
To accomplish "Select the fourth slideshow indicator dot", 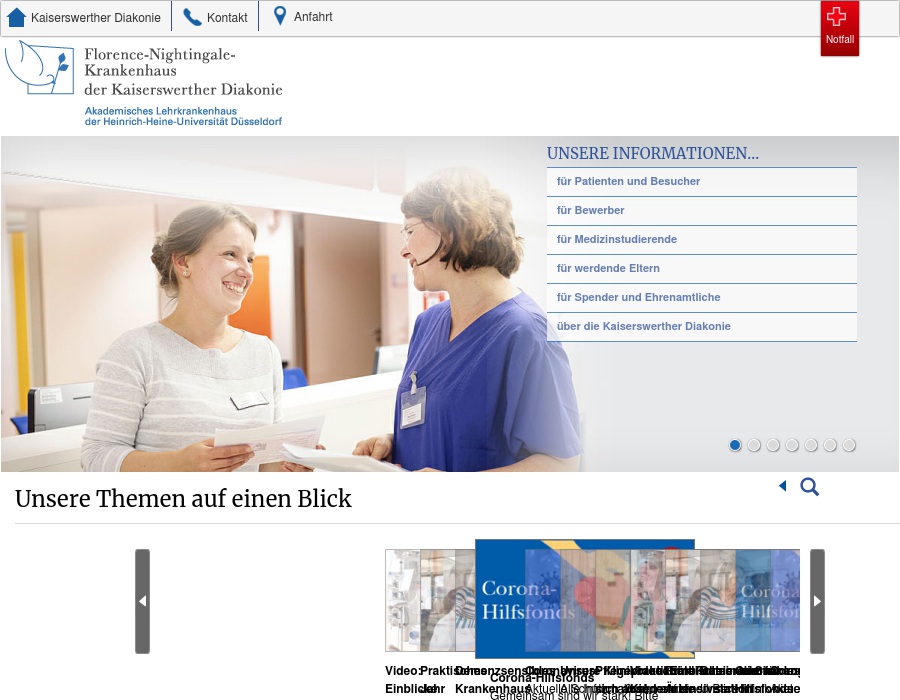I will 793,445.
